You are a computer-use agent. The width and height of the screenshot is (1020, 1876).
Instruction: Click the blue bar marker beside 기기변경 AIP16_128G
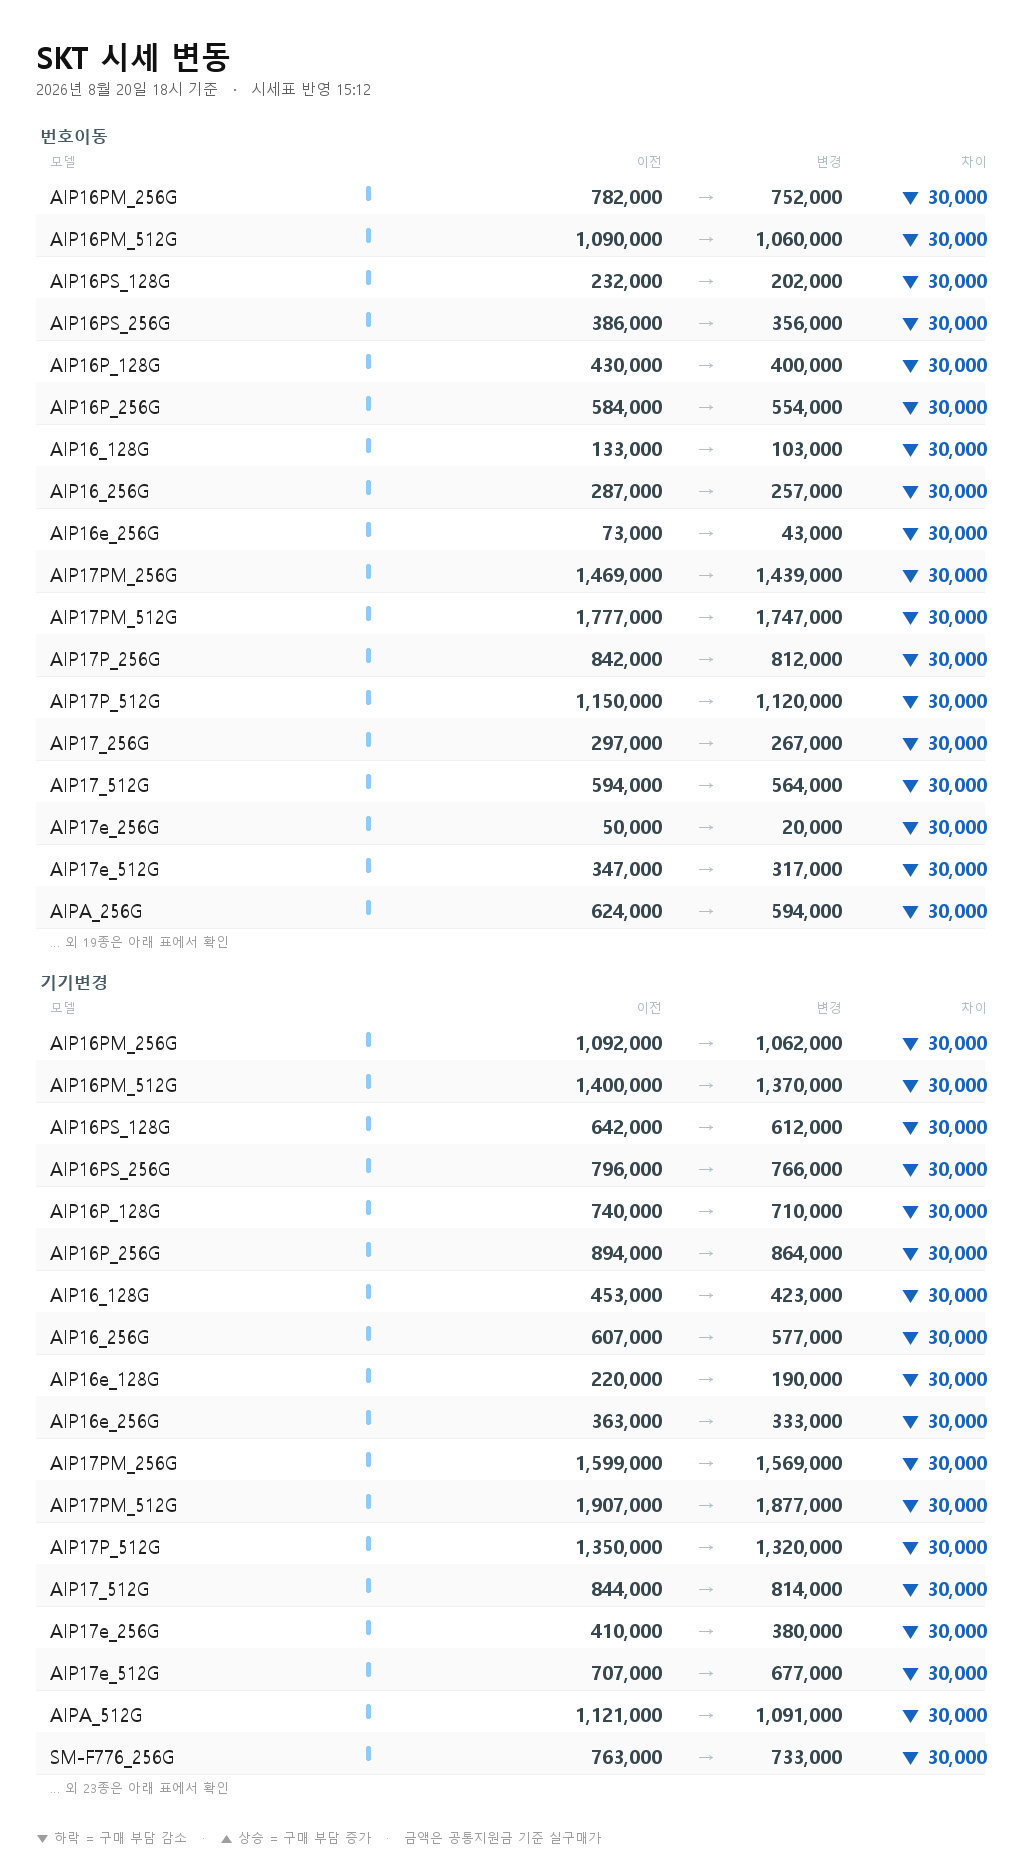point(369,1292)
